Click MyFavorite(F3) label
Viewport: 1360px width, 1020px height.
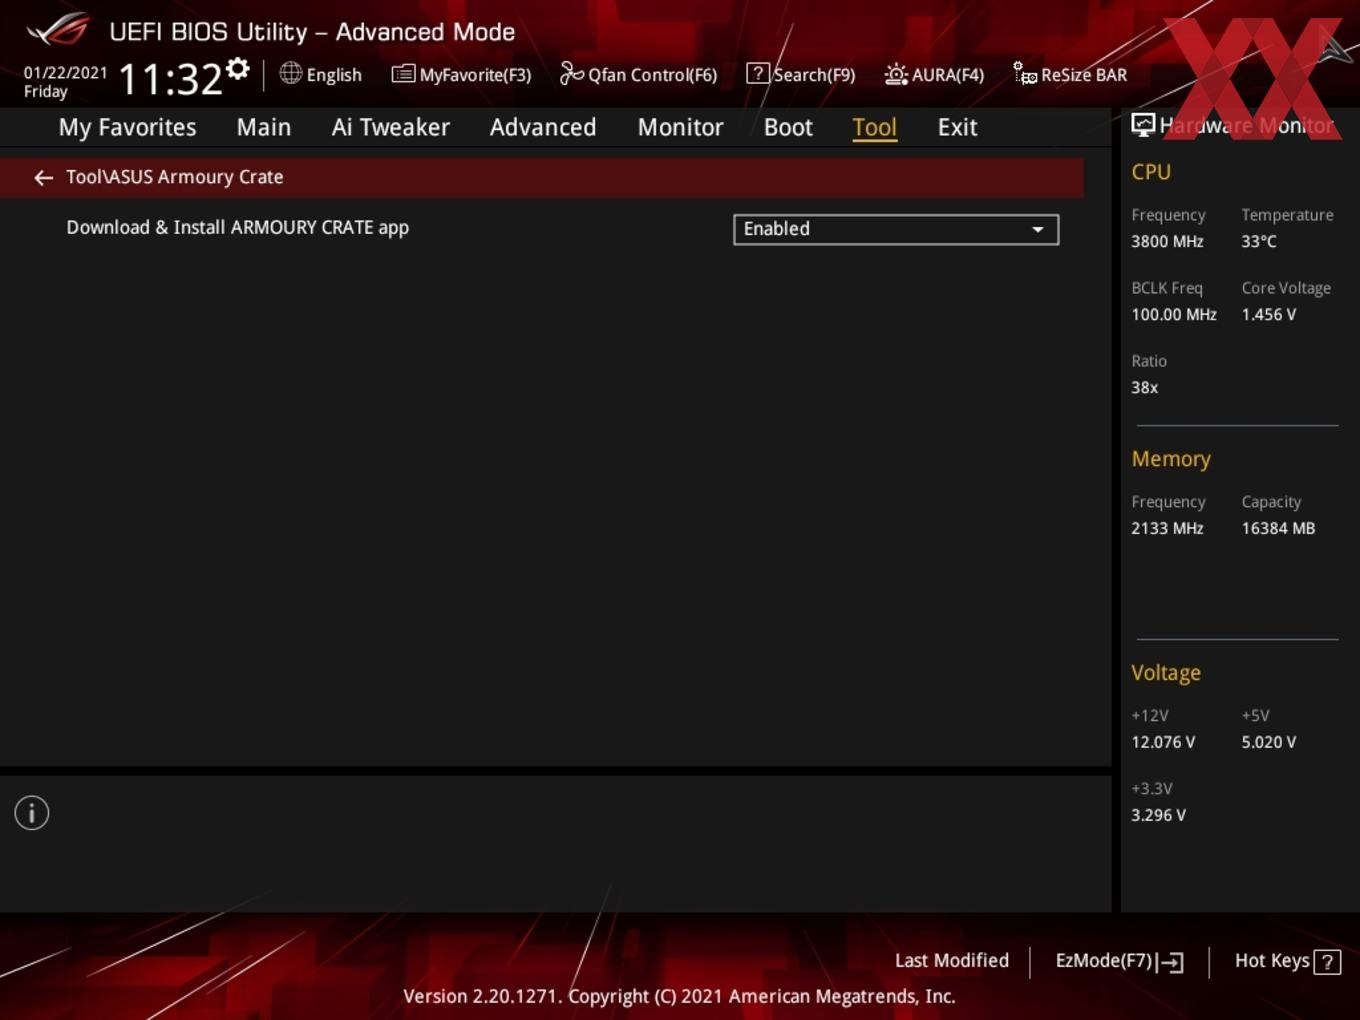coord(475,75)
